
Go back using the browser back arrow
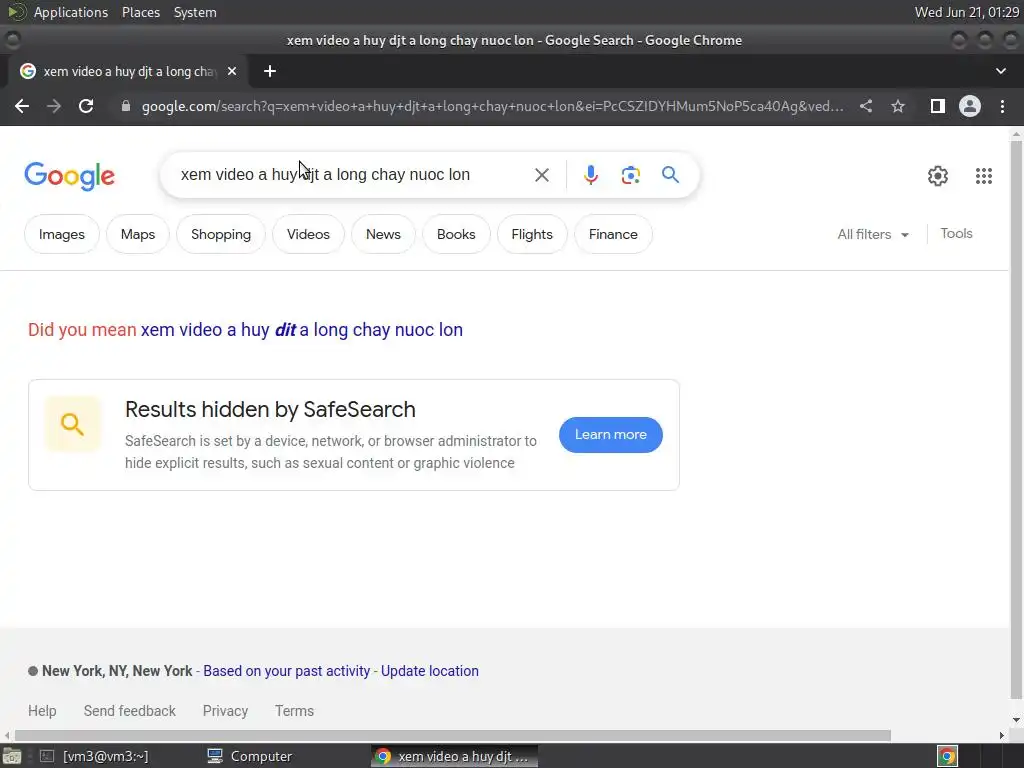[x=22, y=106]
